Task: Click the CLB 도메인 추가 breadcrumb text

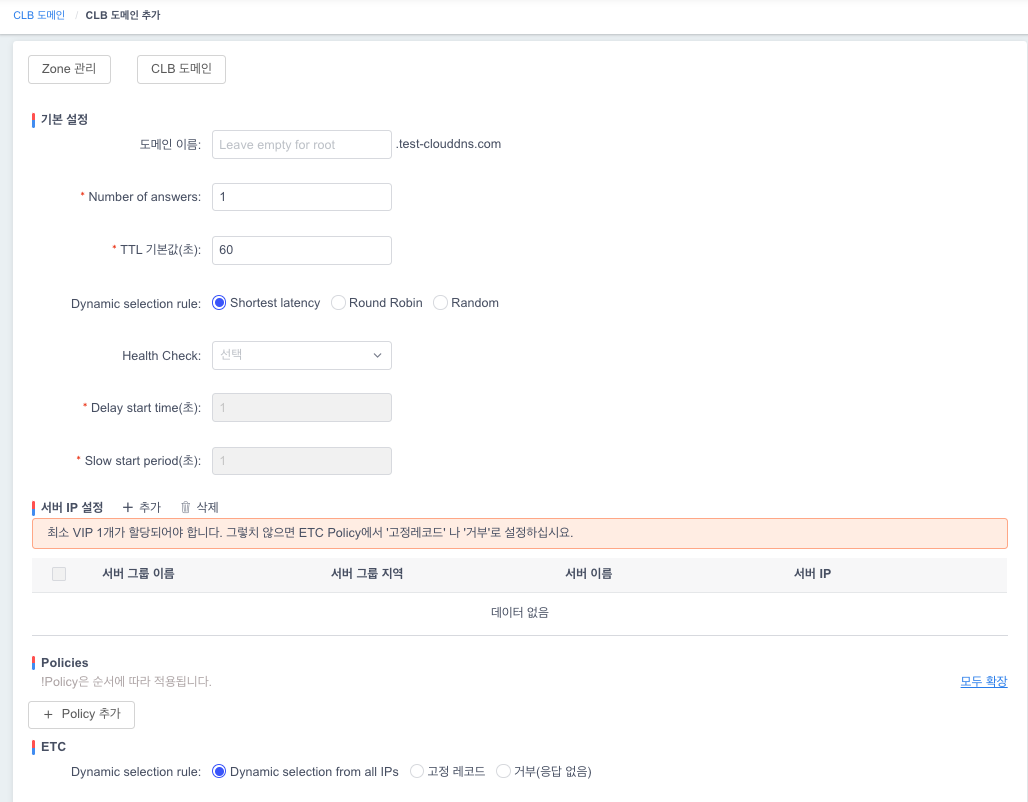Action: 123,15
